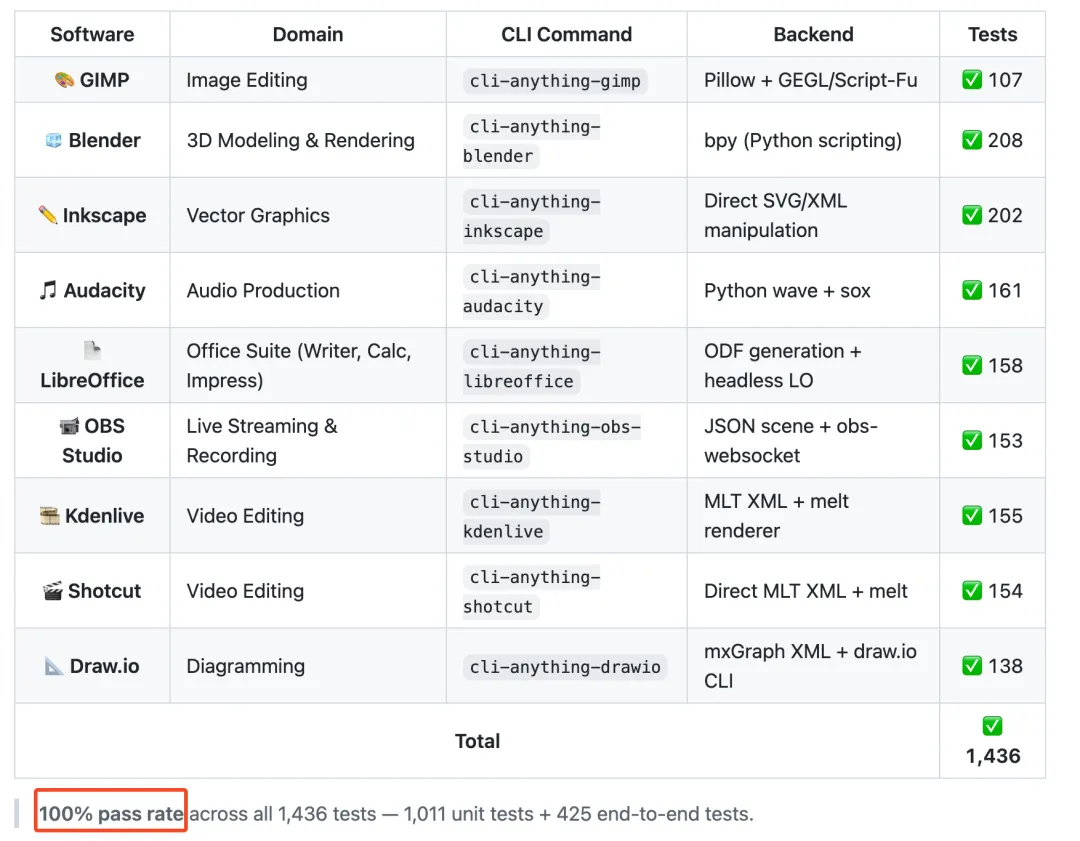
Task: Click the Total row label
Action: [477, 741]
